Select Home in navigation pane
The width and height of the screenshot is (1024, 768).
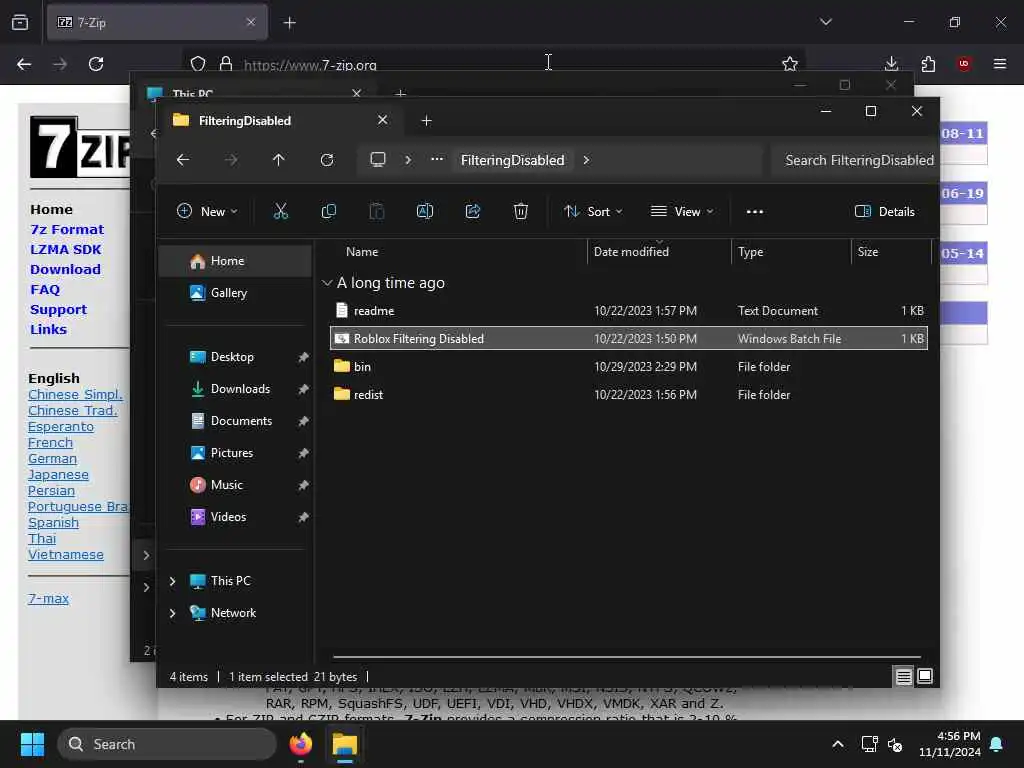coord(235,261)
